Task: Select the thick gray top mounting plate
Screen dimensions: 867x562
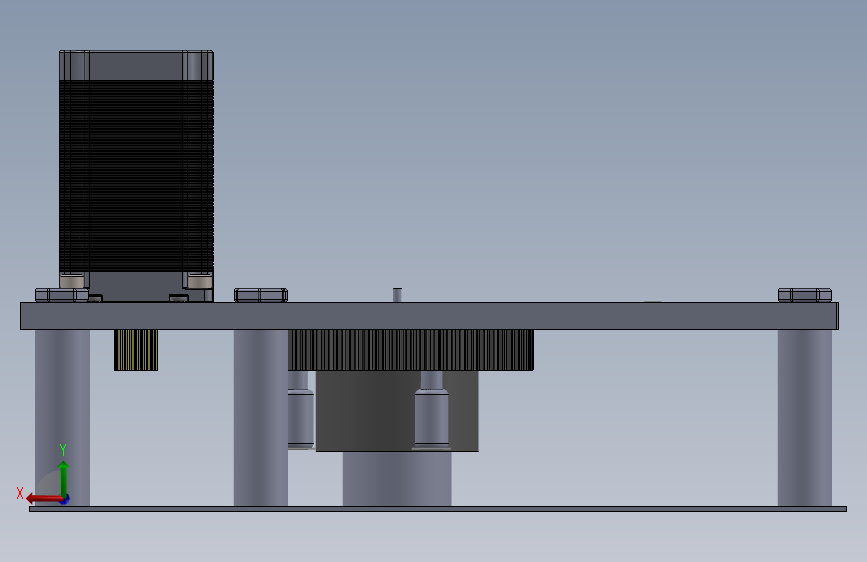Action: point(430,316)
